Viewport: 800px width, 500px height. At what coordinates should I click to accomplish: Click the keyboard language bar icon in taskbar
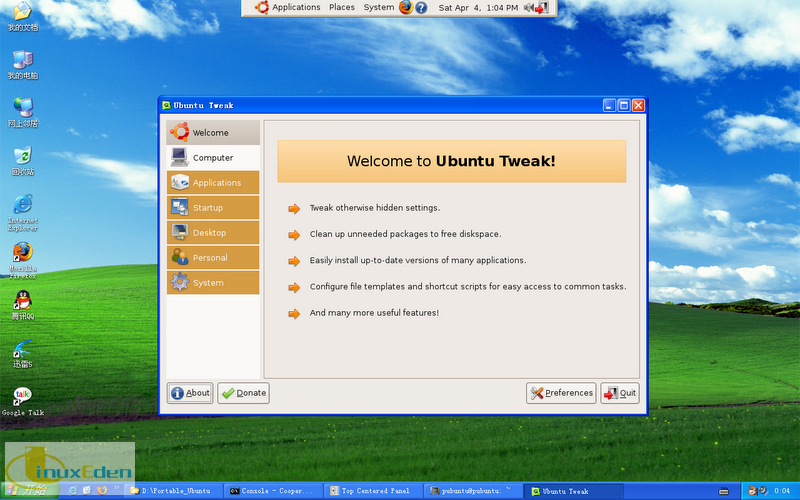click(723, 491)
